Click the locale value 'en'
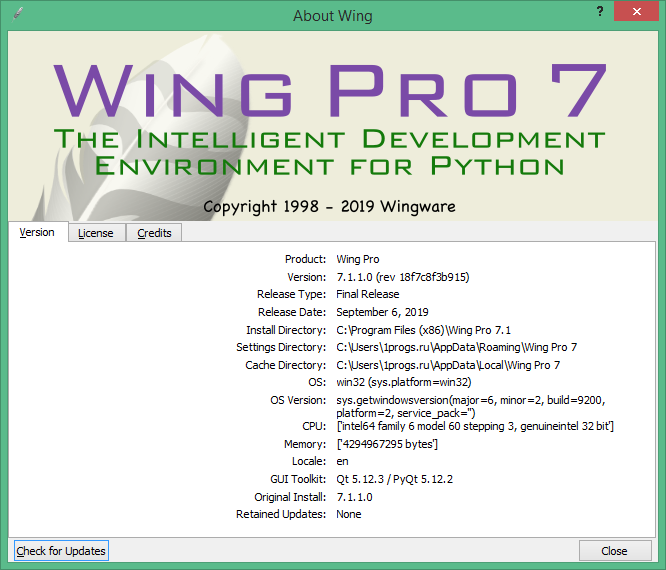 pyautogui.click(x=342, y=461)
